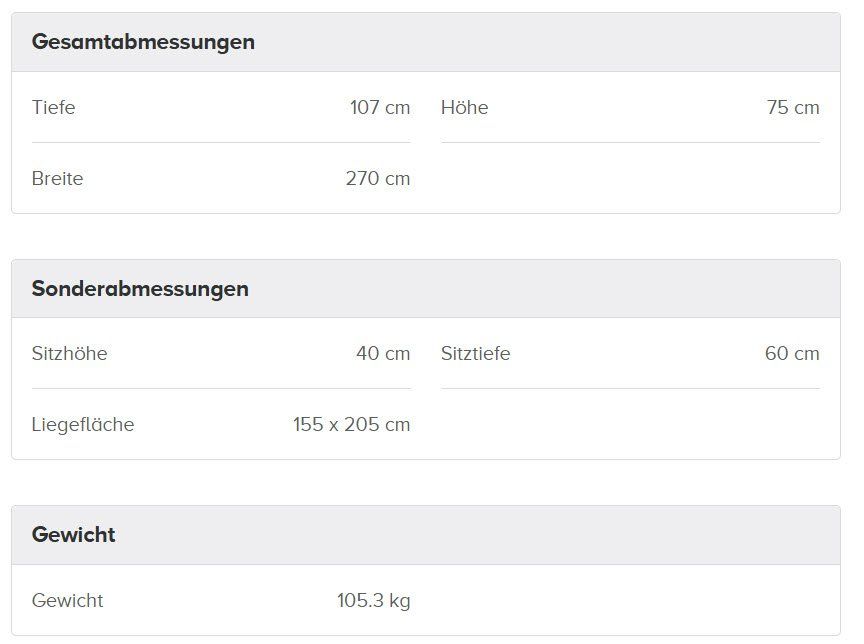Click empty area beside Liegefläche row

(630, 425)
